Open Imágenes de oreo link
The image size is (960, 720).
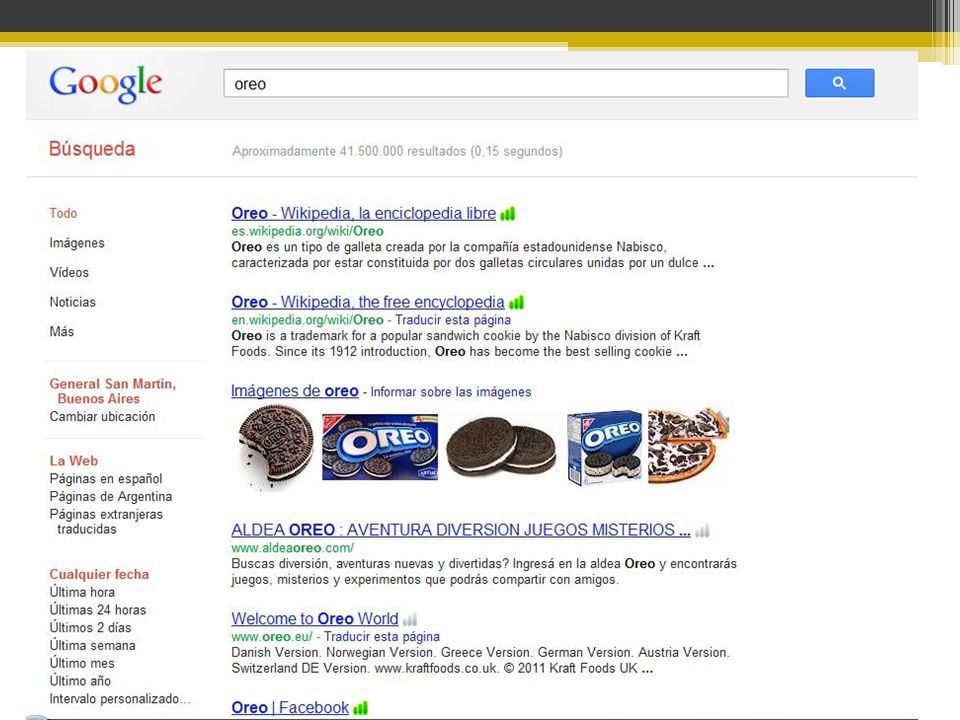[x=294, y=391]
